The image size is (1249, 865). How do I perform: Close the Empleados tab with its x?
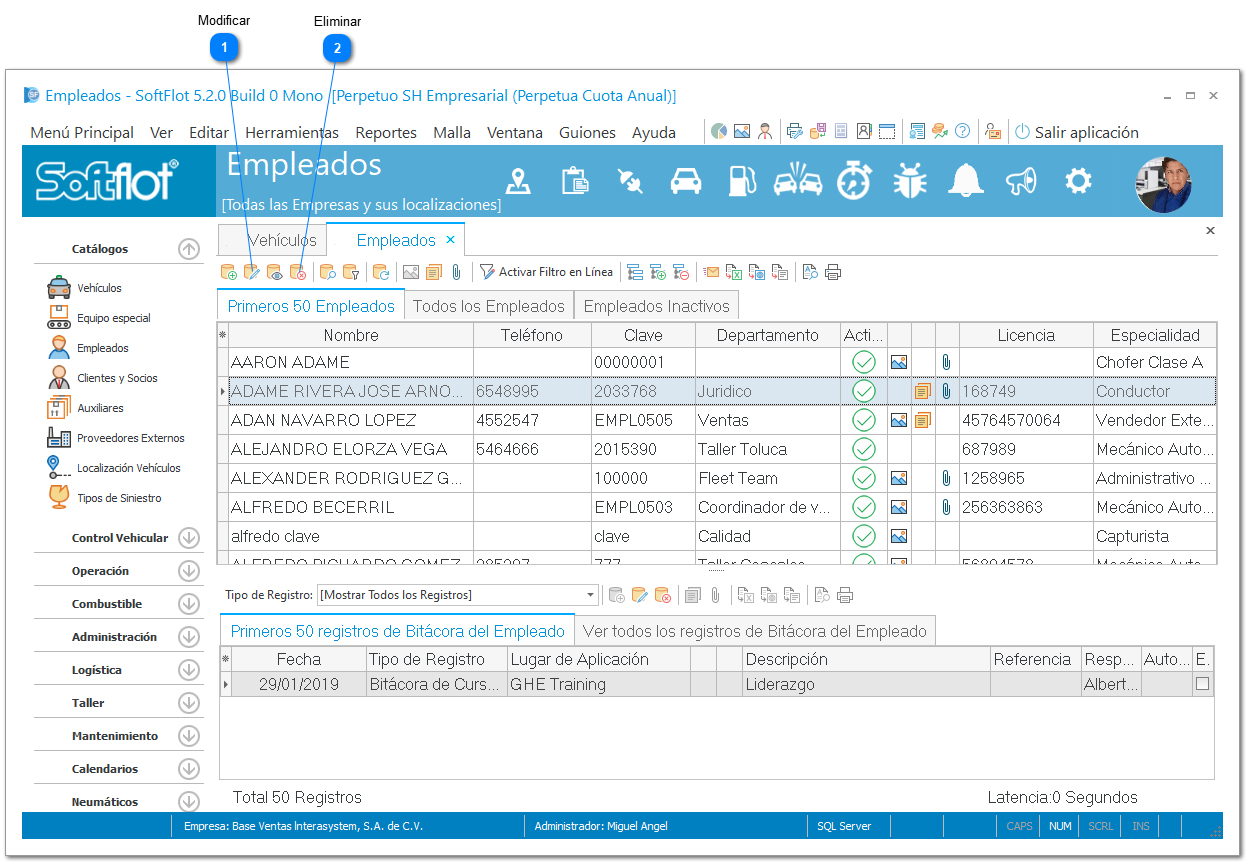point(450,240)
